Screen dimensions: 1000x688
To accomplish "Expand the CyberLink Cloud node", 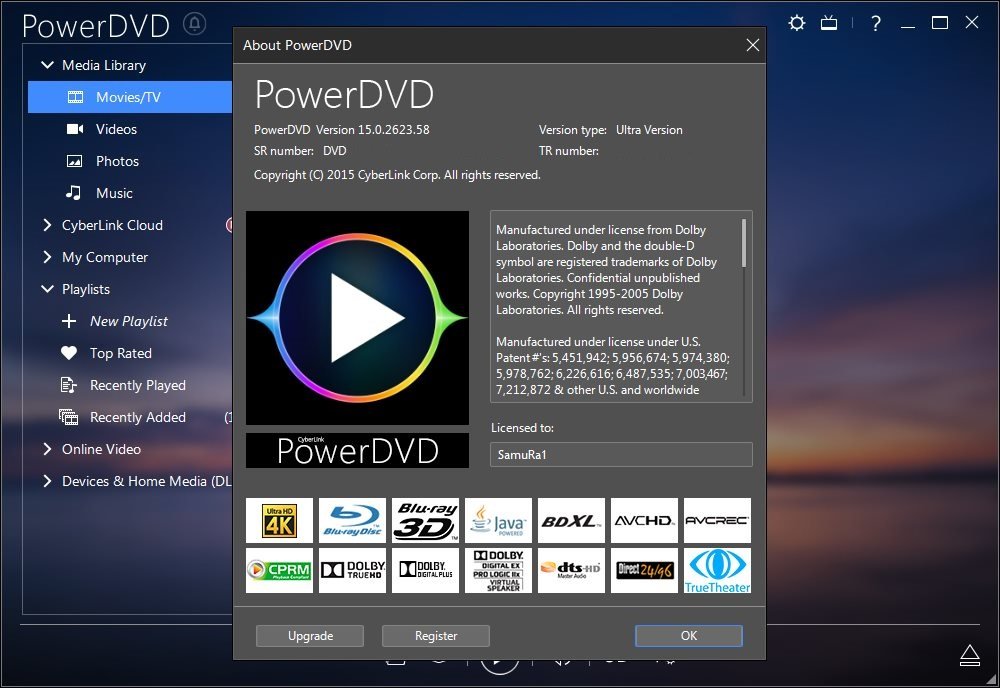I will click(x=47, y=224).
